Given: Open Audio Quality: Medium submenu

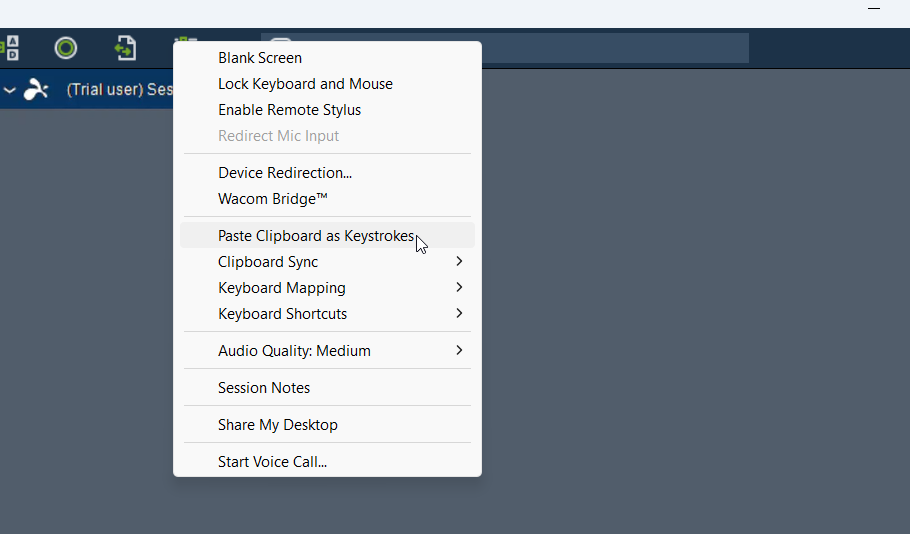Looking at the screenshot, I should pos(327,351).
